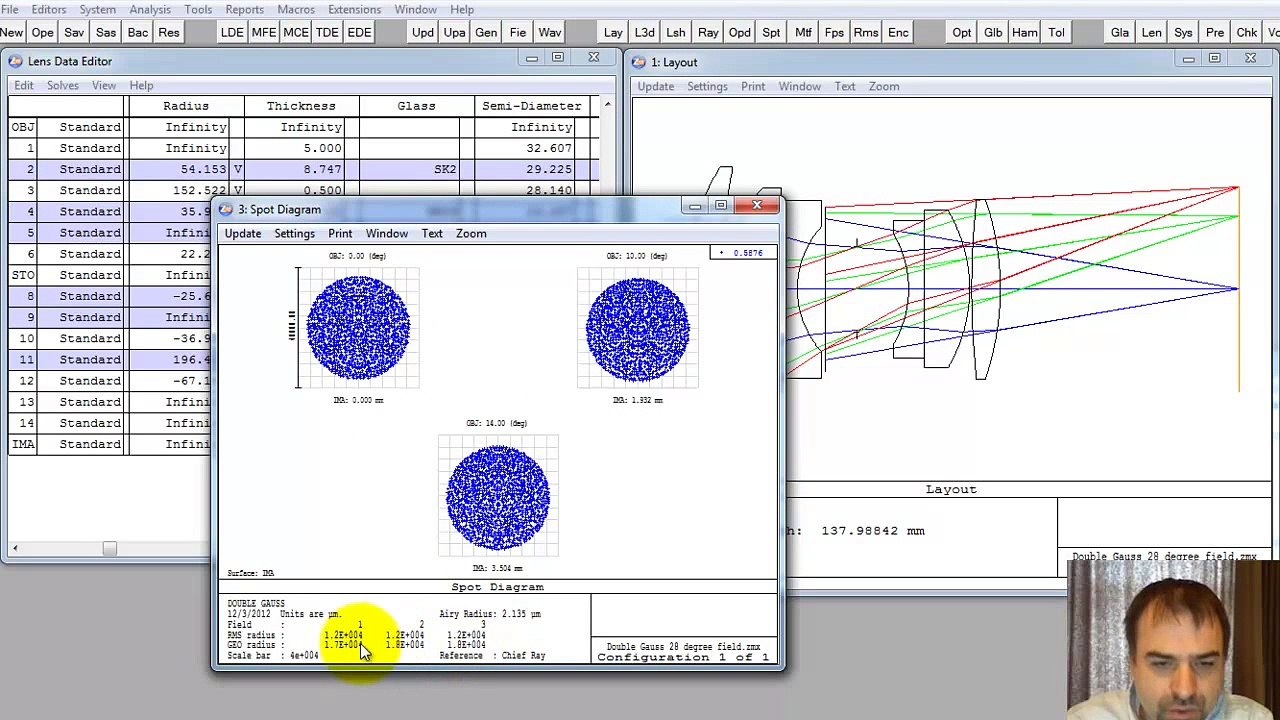Screen dimensions: 1280x720
Task: Click the Pre prescription data button
Action: tap(1215, 32)
